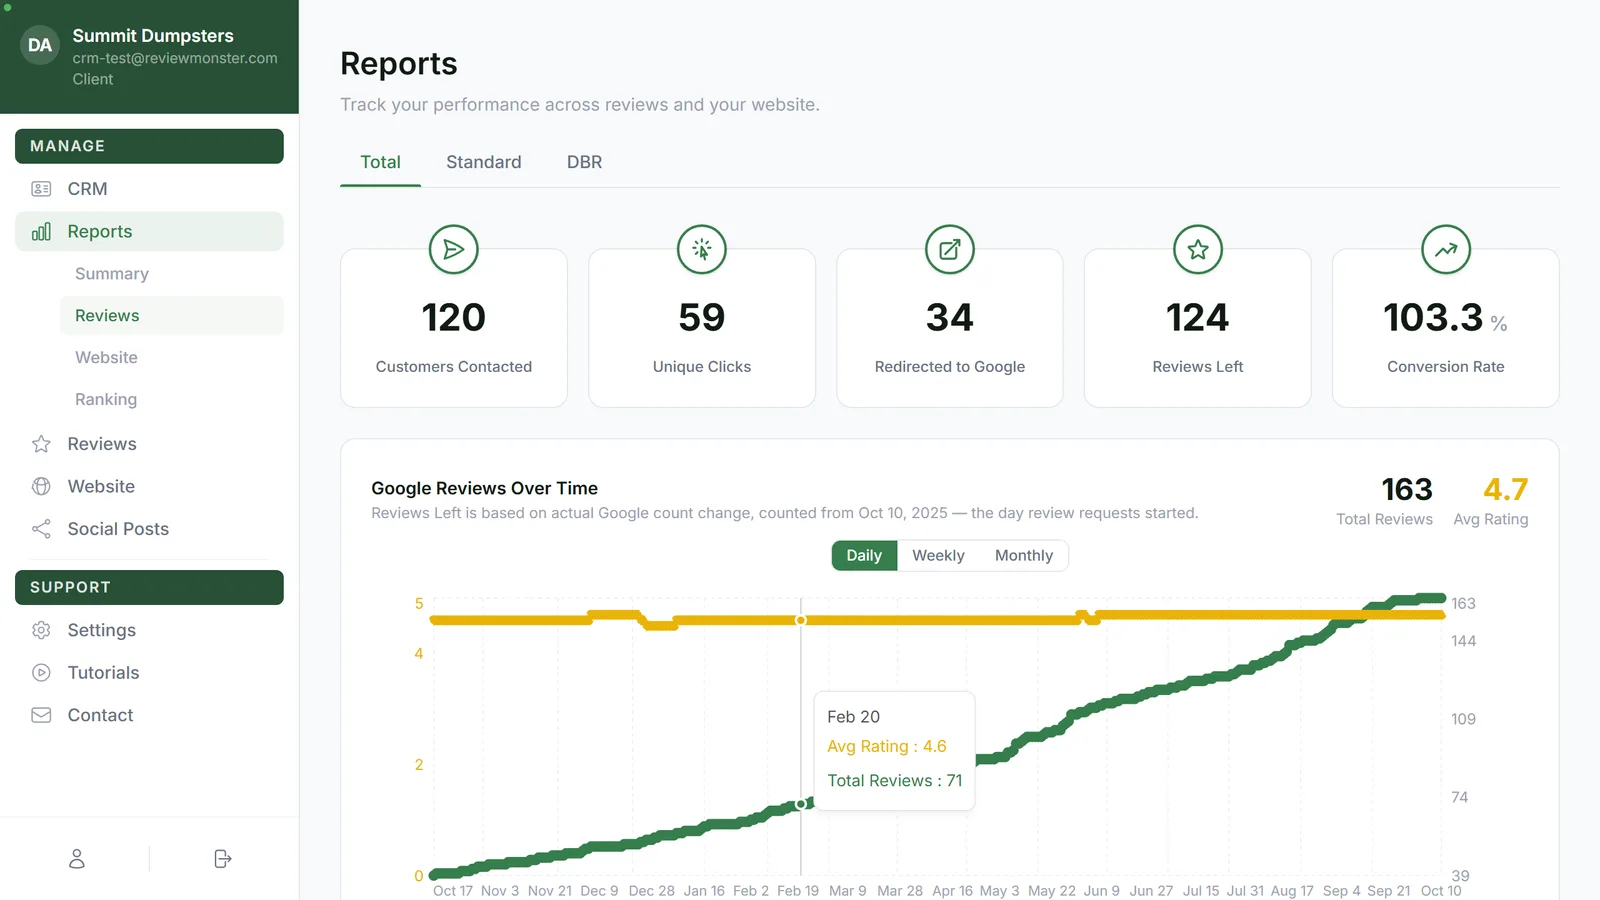
Task: Click the Website globe icon
Action: point(41,487)
